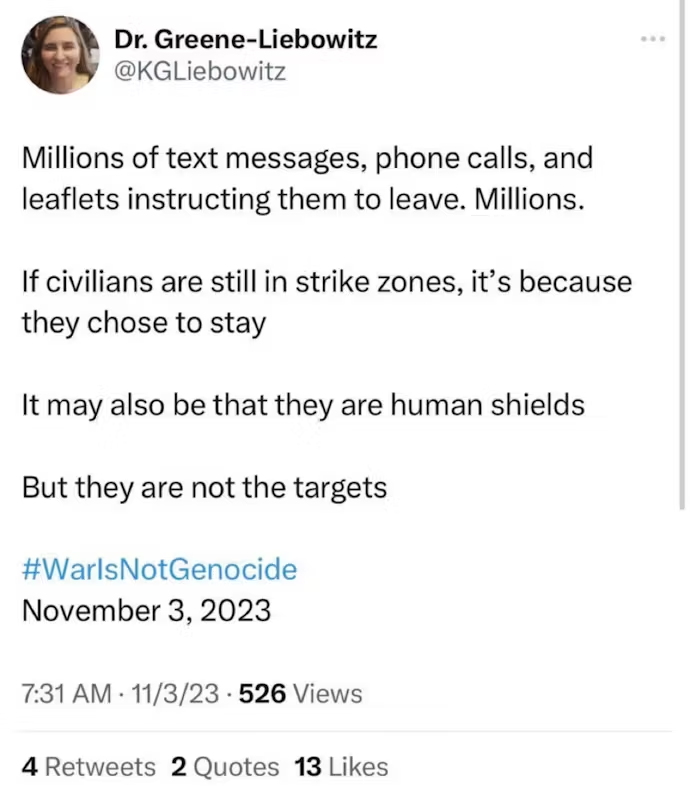This screenshot has height=800, width=690.
Task: Click the 11/3/23 post date
Action: pyautogui.click(x=176, y=693)
